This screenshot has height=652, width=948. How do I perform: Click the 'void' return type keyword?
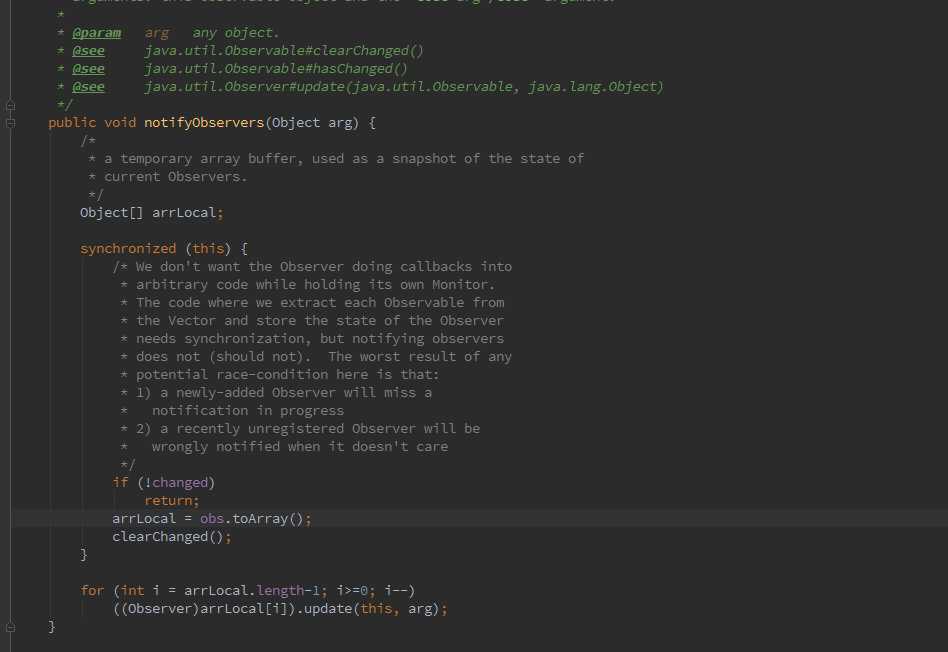click(120, 123)
